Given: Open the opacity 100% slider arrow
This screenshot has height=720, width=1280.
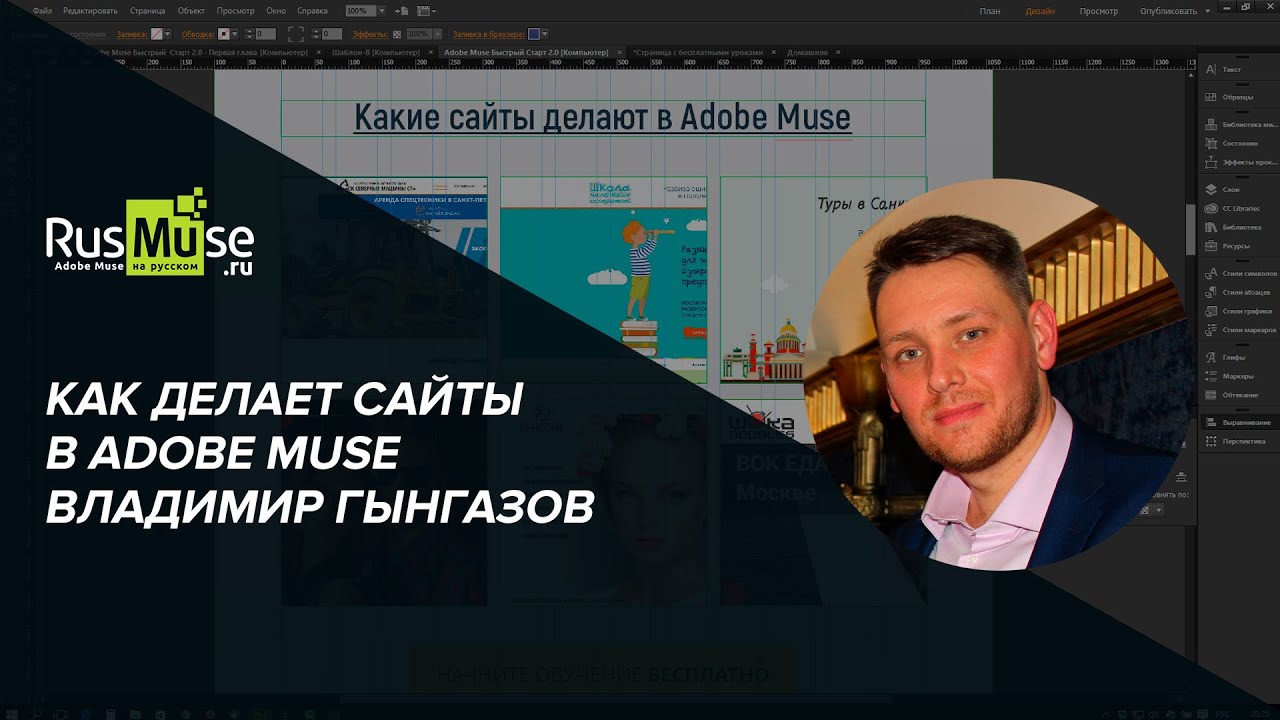Looking at the screenshot, I should coord(436,34).
